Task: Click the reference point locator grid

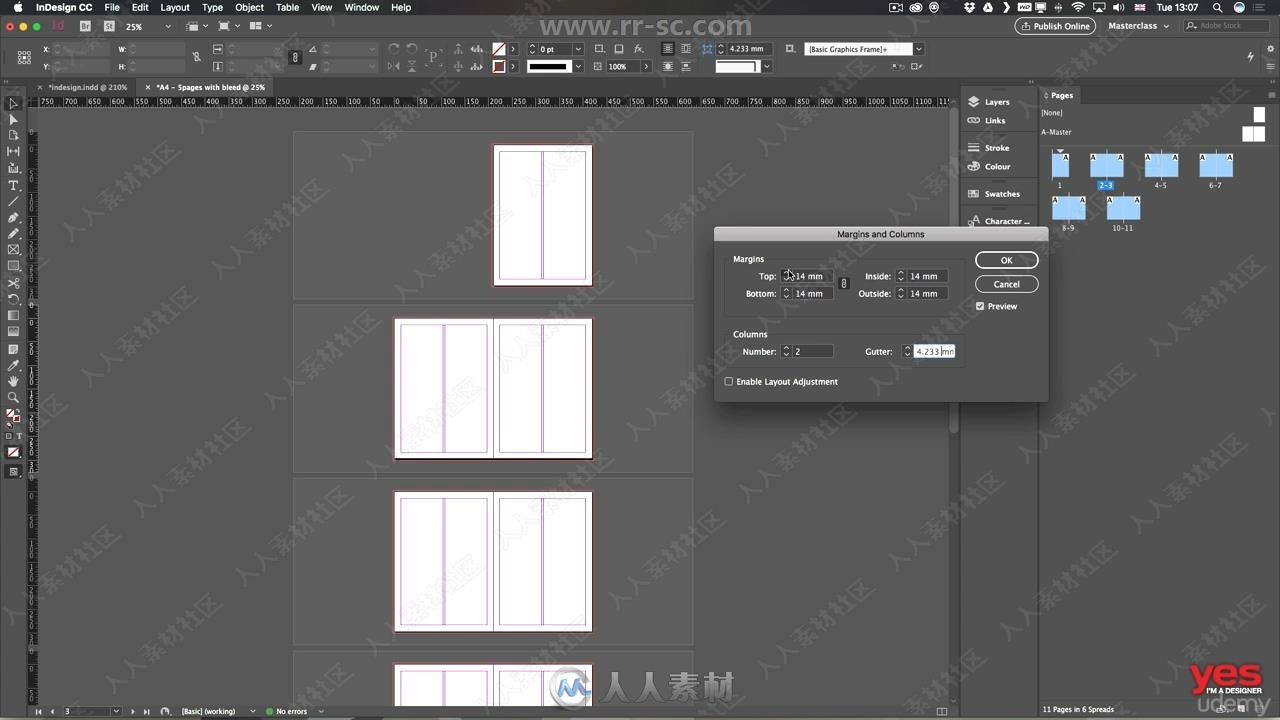Action: [x=24, y=58]
